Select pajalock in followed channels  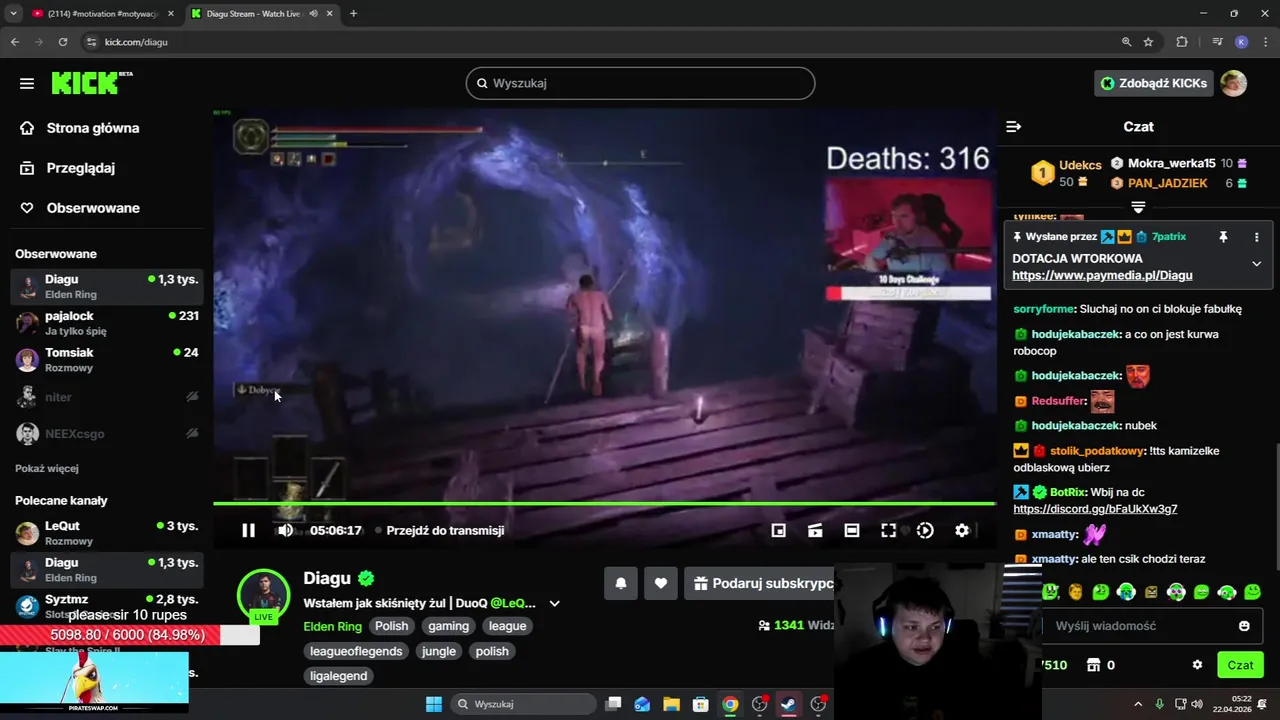coord(107,323)
